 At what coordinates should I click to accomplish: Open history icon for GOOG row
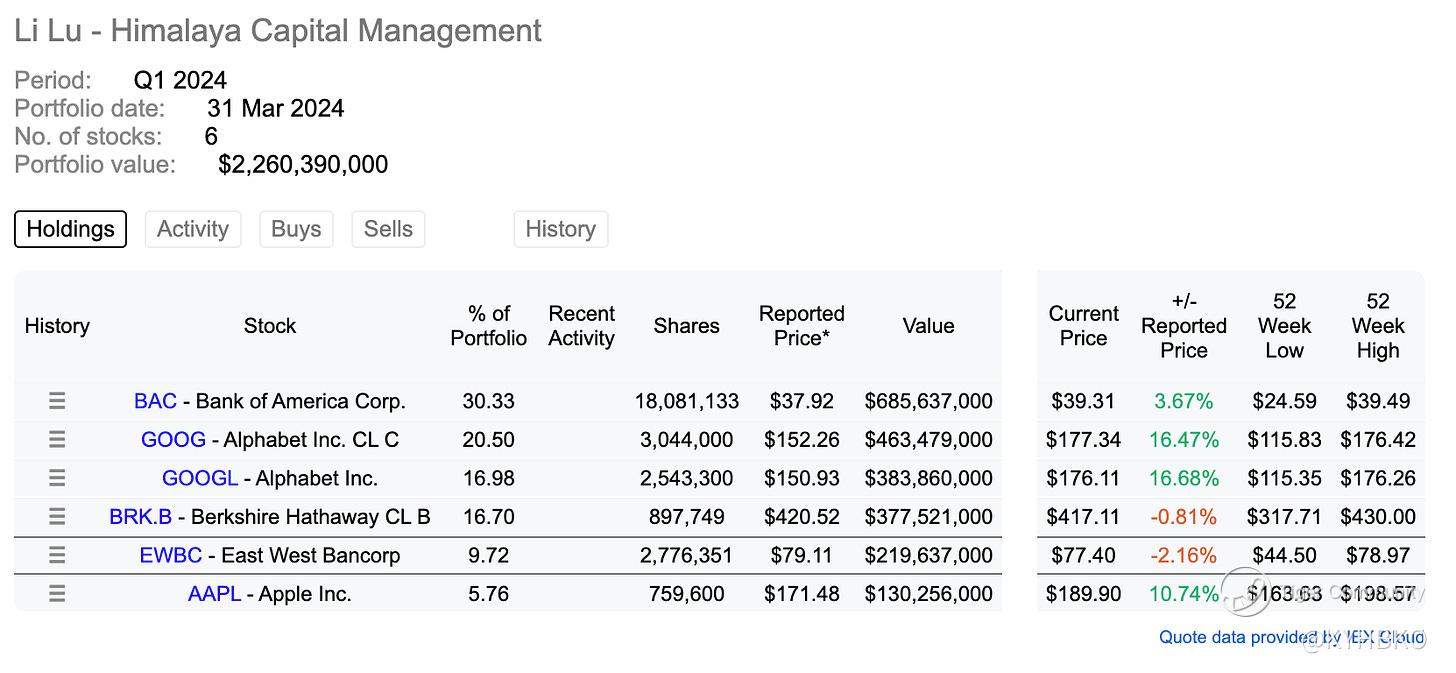[57, 440]
